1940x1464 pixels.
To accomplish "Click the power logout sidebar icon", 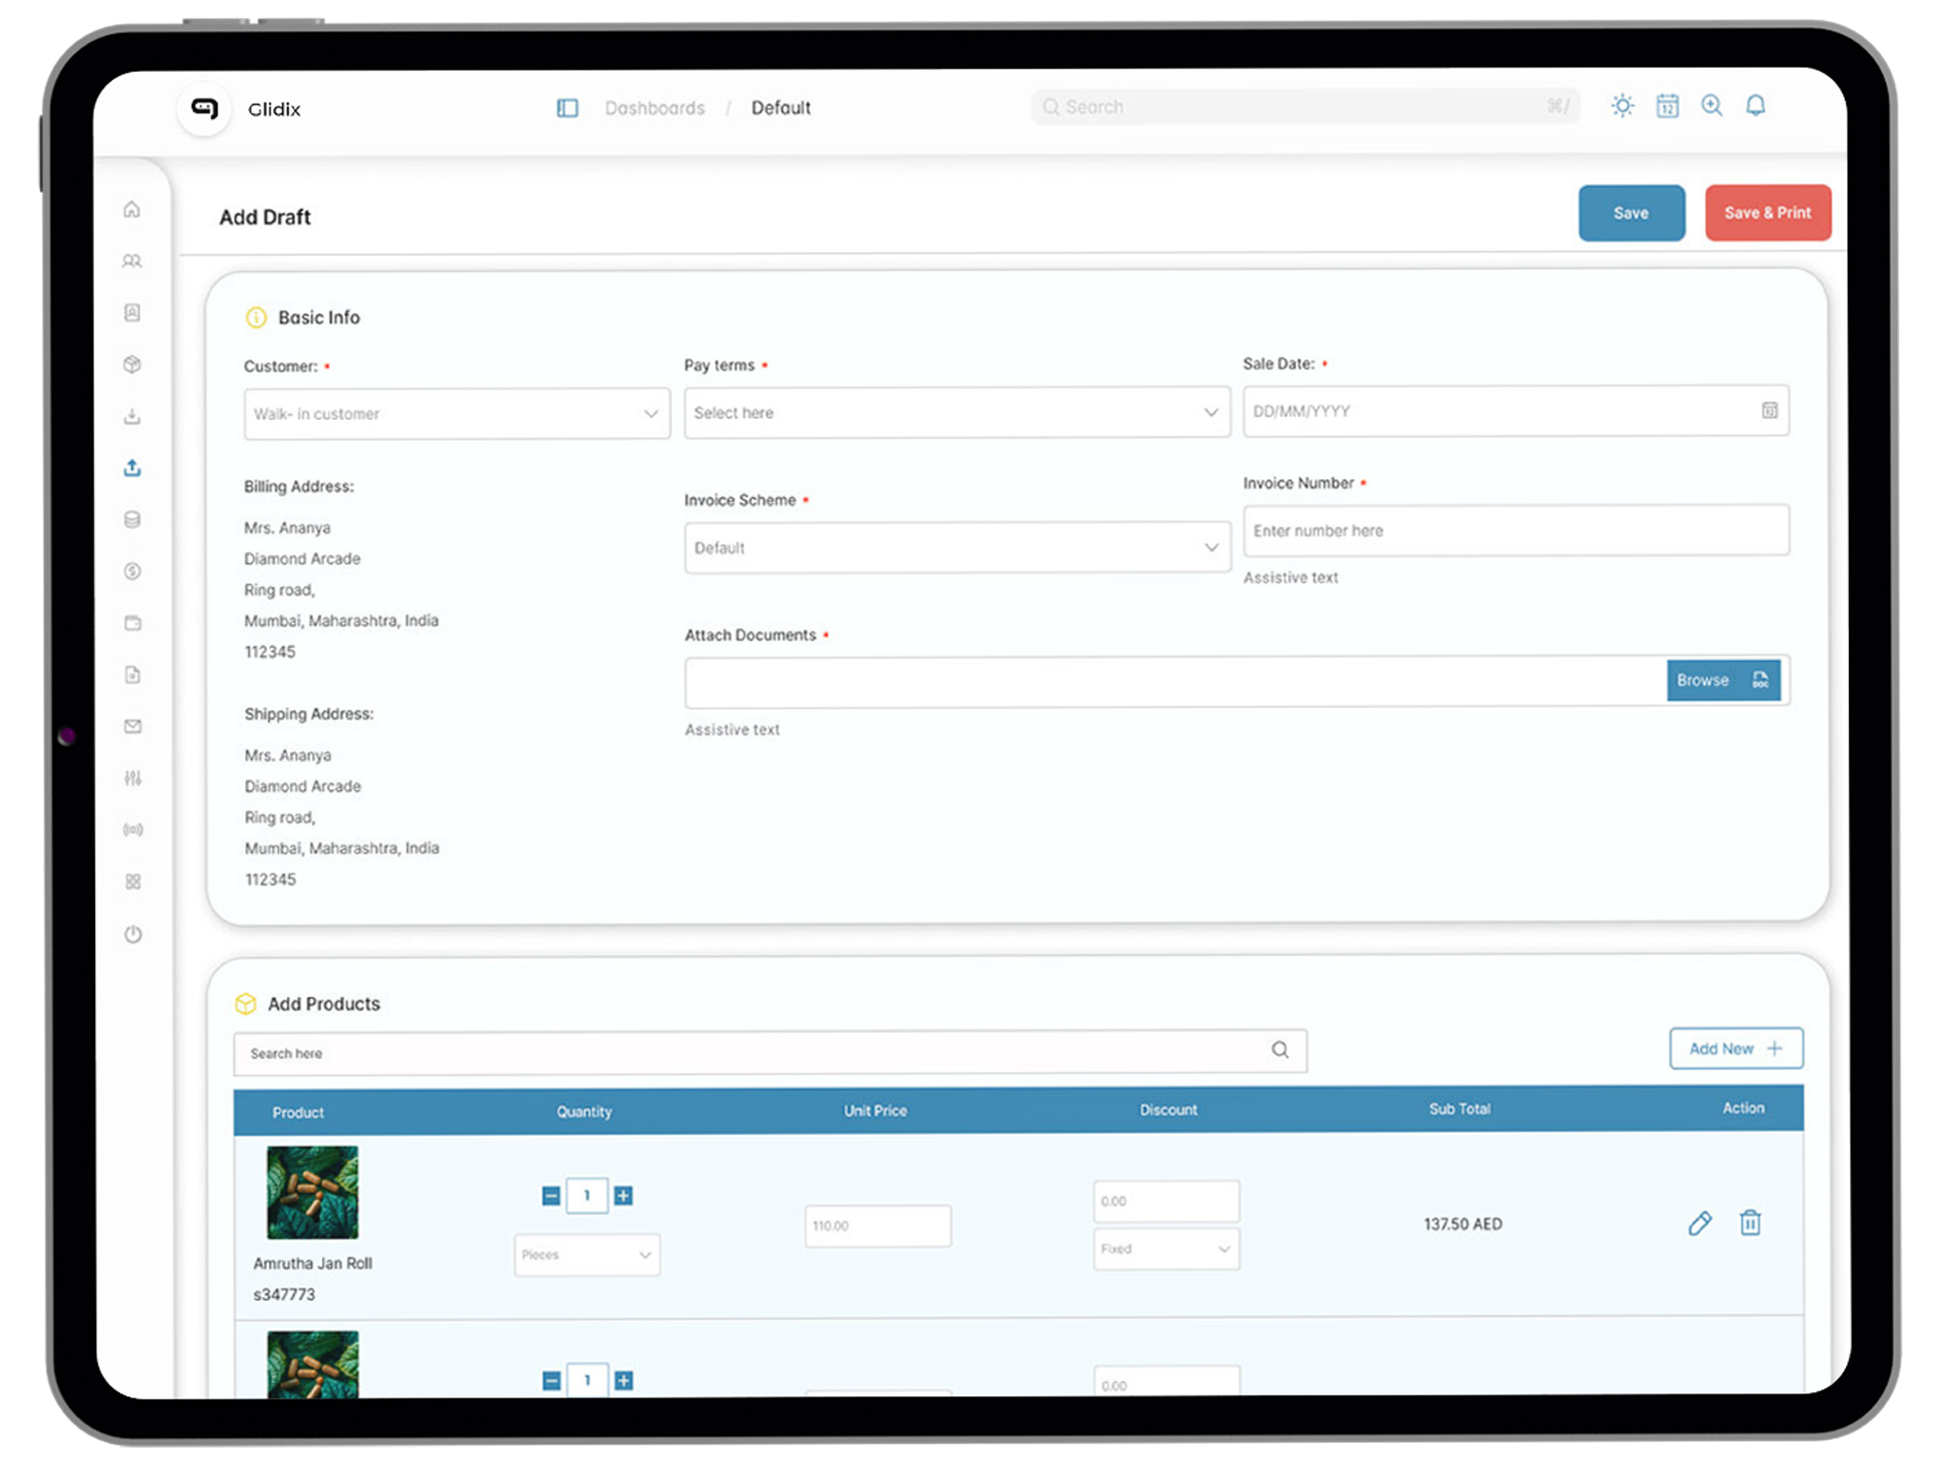I will point(132,934).
